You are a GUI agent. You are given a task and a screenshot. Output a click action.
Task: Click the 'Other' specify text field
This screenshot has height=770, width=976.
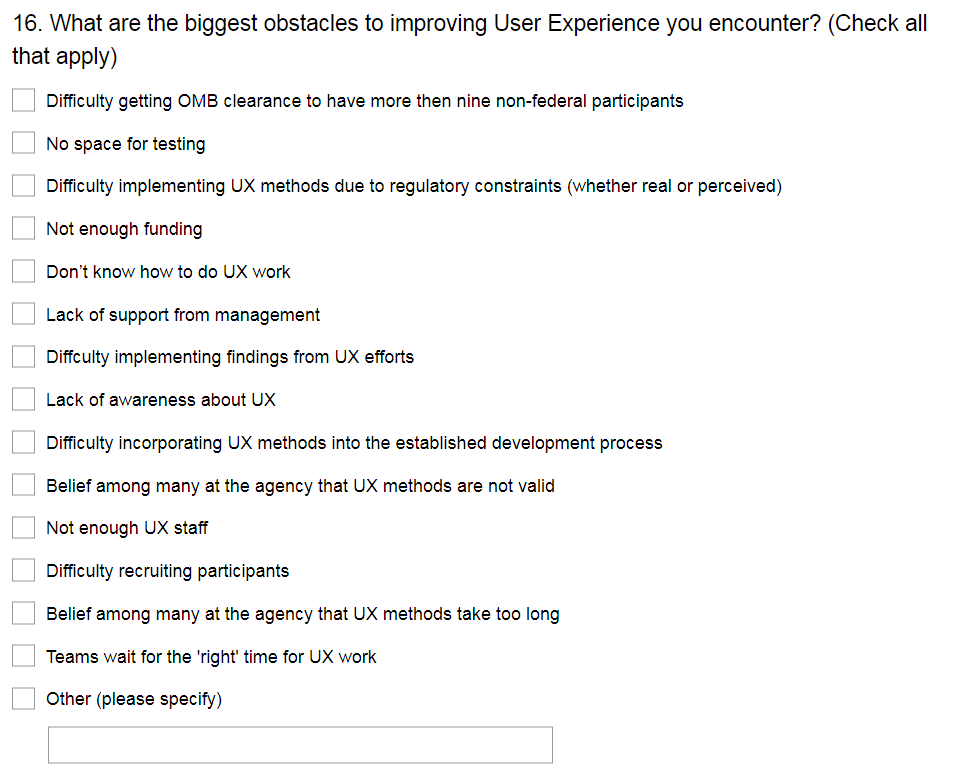click(x=300, y=745)
